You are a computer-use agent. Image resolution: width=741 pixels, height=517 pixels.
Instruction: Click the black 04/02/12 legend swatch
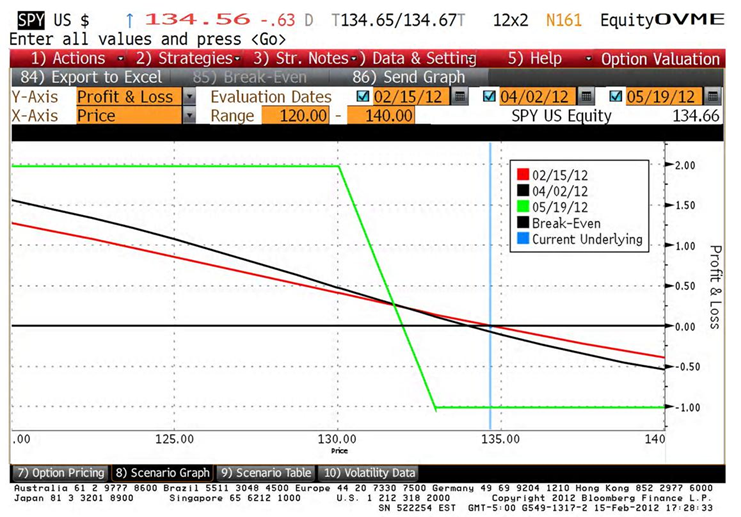tap(523, 190)
